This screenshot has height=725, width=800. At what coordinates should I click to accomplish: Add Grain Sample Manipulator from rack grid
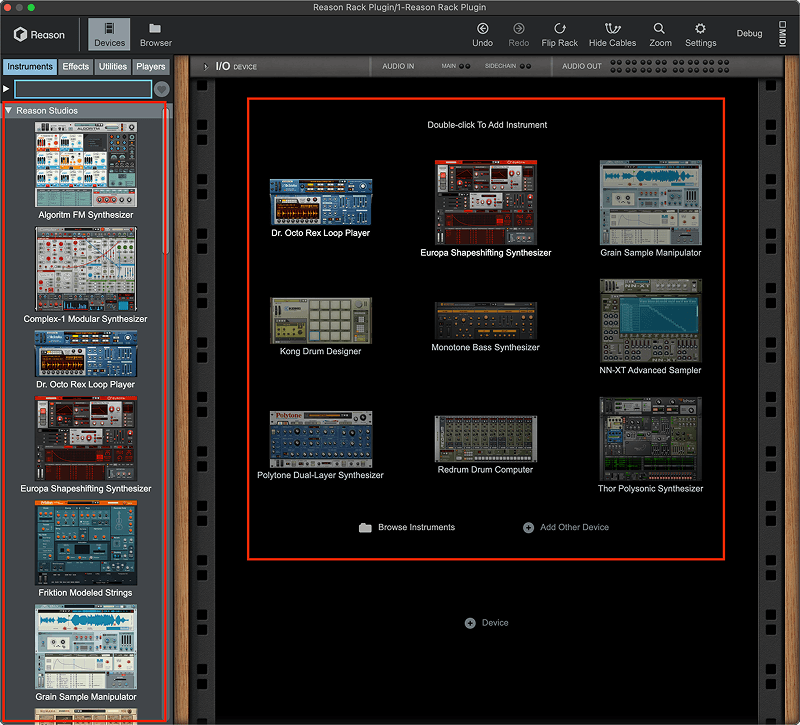pos(651,203)
